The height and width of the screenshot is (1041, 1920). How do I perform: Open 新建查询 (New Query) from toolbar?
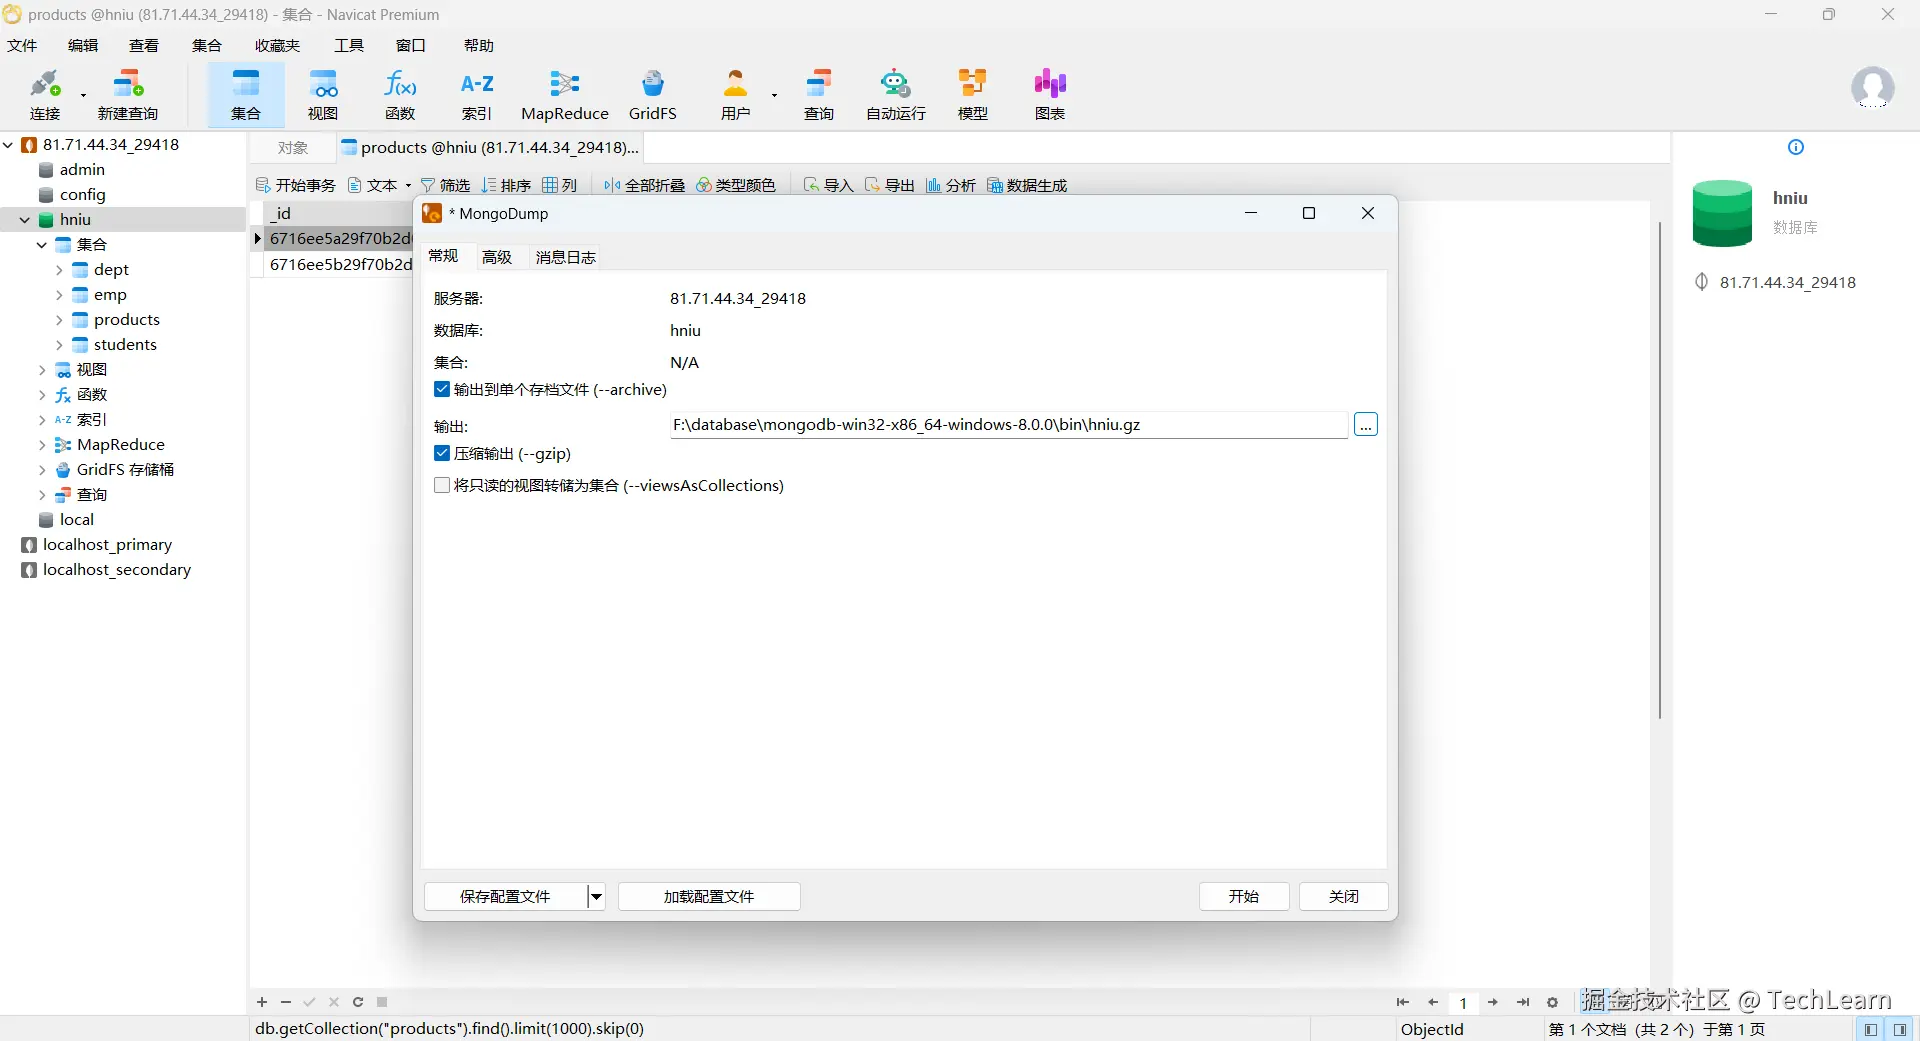pyautogui.click(x=128, y=95)
